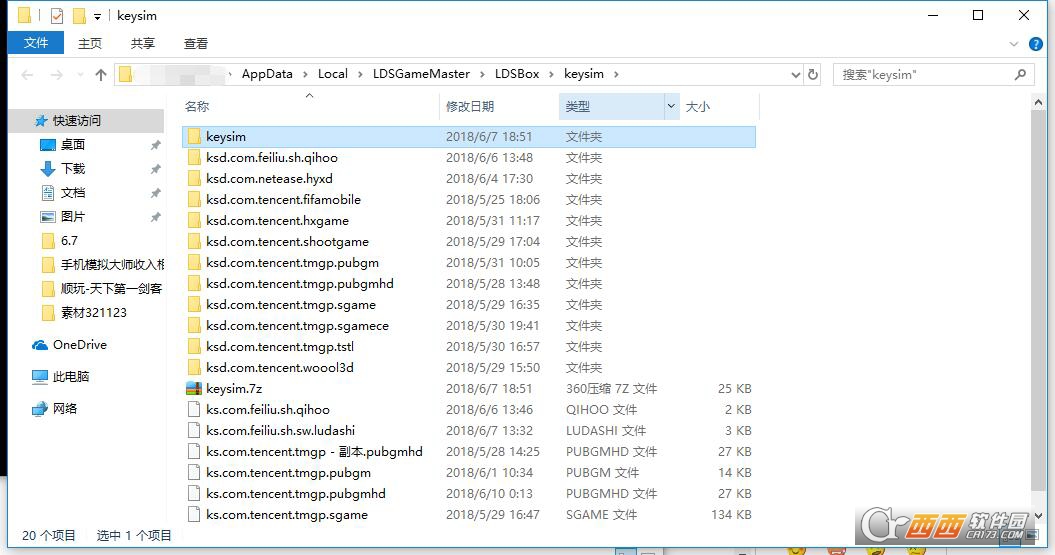Click the search magnifier icon
The width and height of the screenshot is (1055, 555).
1021,75
